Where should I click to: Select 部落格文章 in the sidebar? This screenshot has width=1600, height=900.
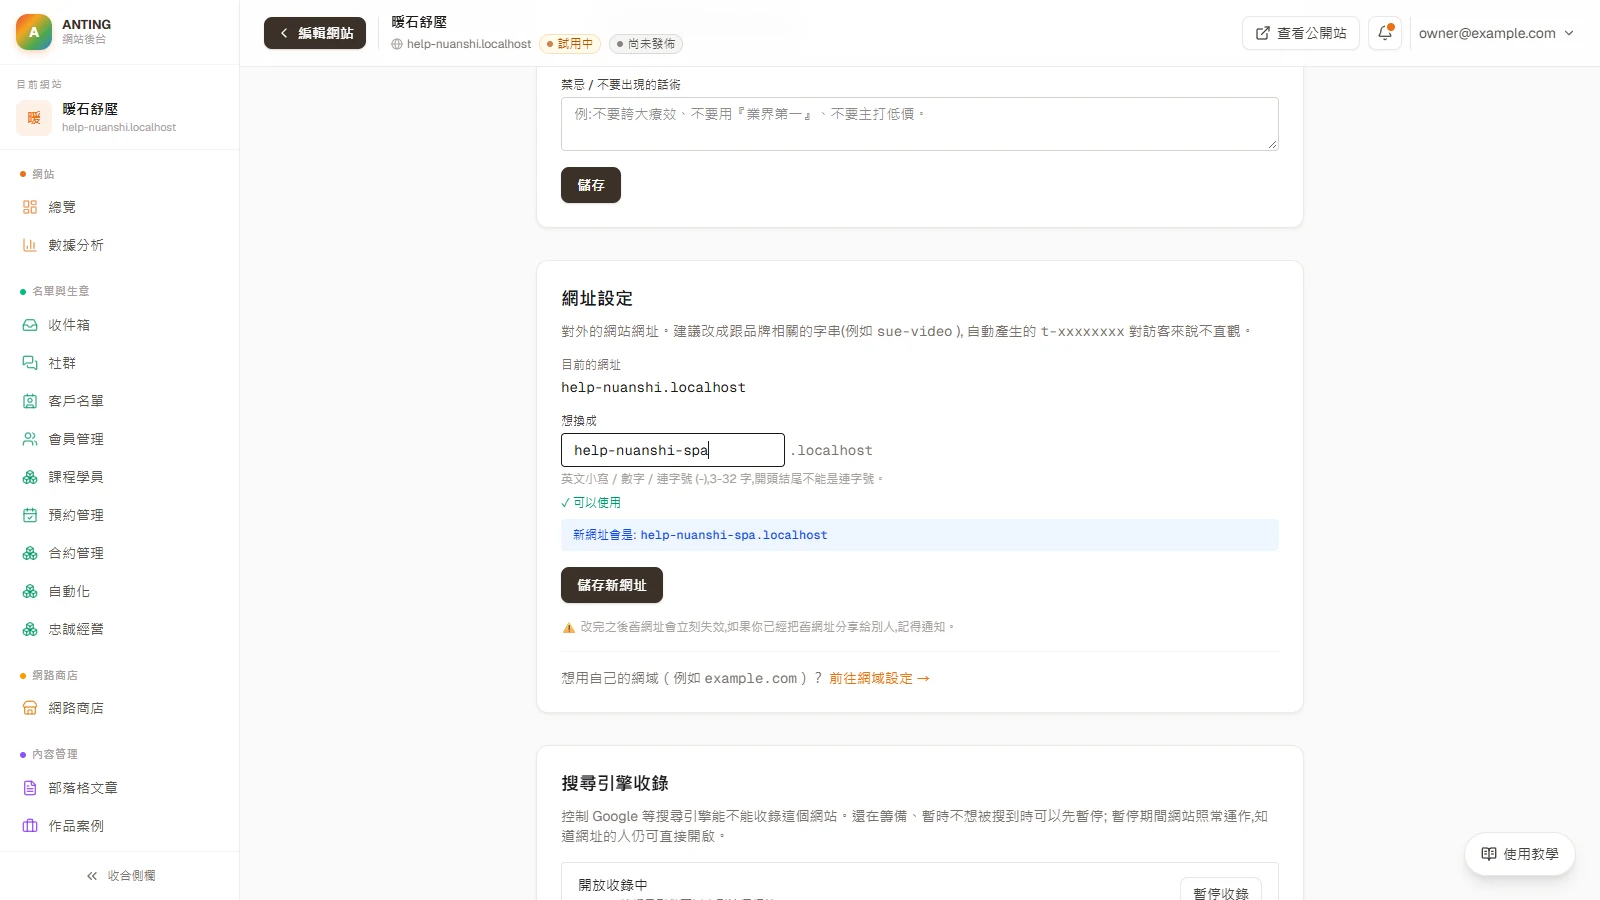(120, 788)
